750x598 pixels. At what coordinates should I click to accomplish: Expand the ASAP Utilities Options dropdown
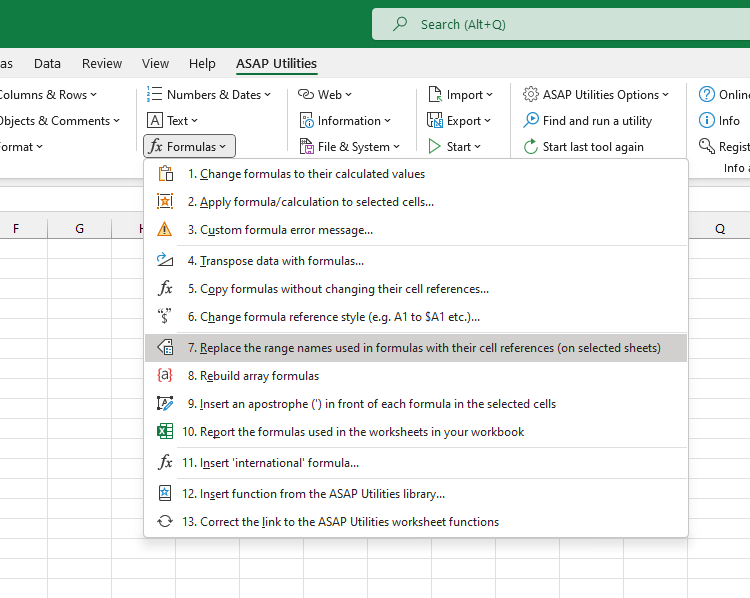coord(596,95)
